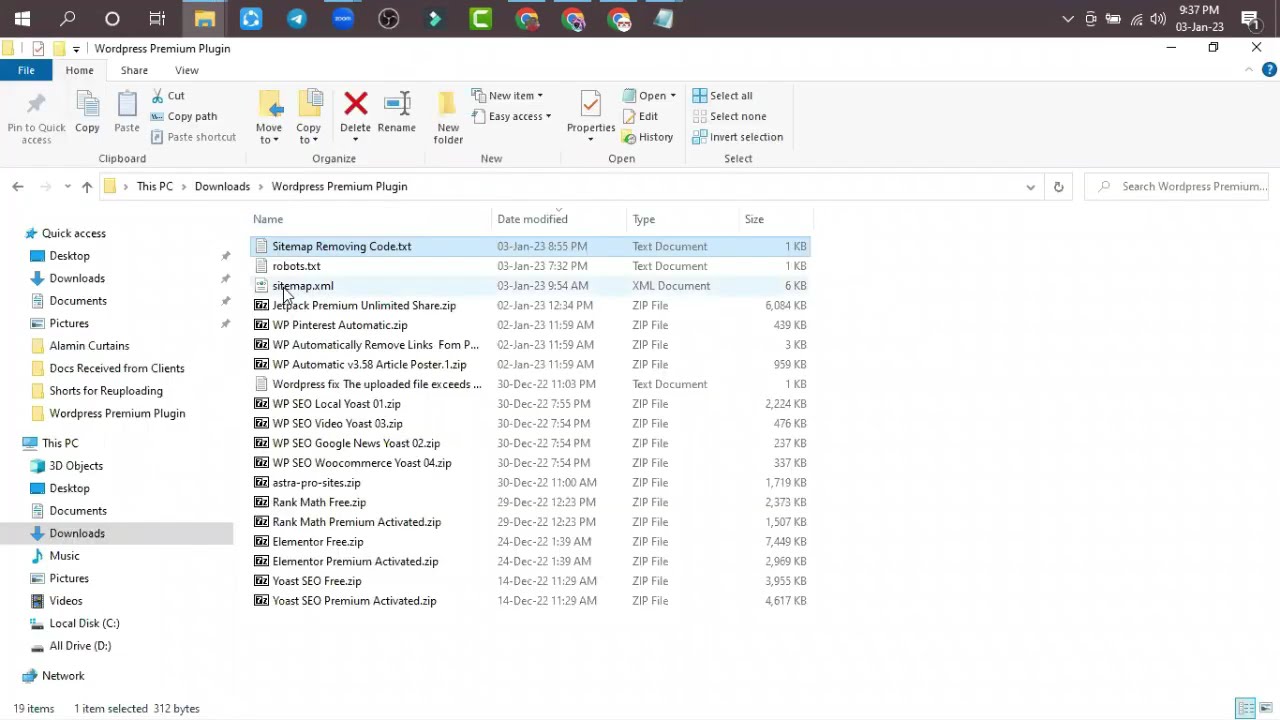Image resolution: width=1280 pixels, height=720 pixels.
Task: Sort by the Type column header
Action: pos(644,219)
